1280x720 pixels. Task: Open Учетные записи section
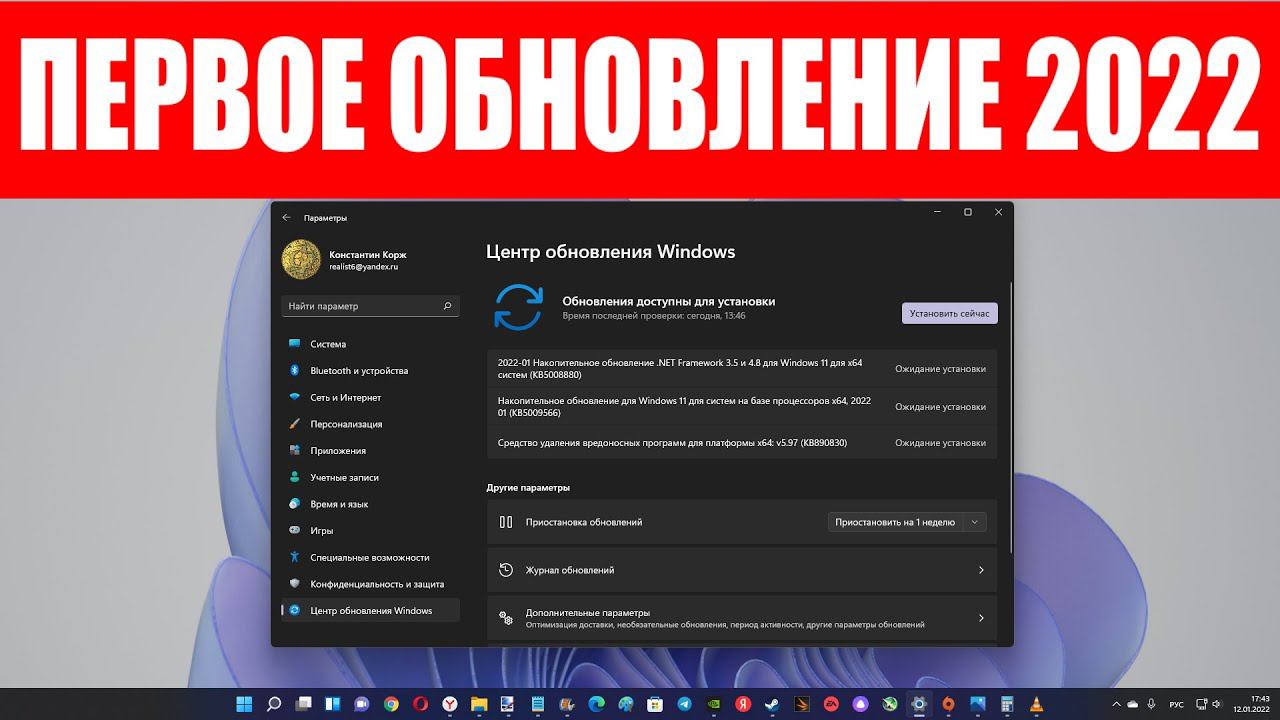pyautogui.click(x=371, y=477)
